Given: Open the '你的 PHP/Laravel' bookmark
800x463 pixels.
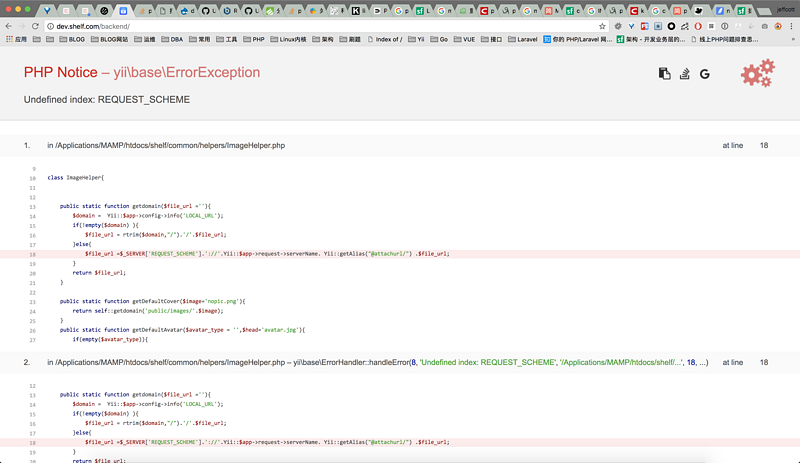Looking at the screenshot, I should tap(579, 40).
